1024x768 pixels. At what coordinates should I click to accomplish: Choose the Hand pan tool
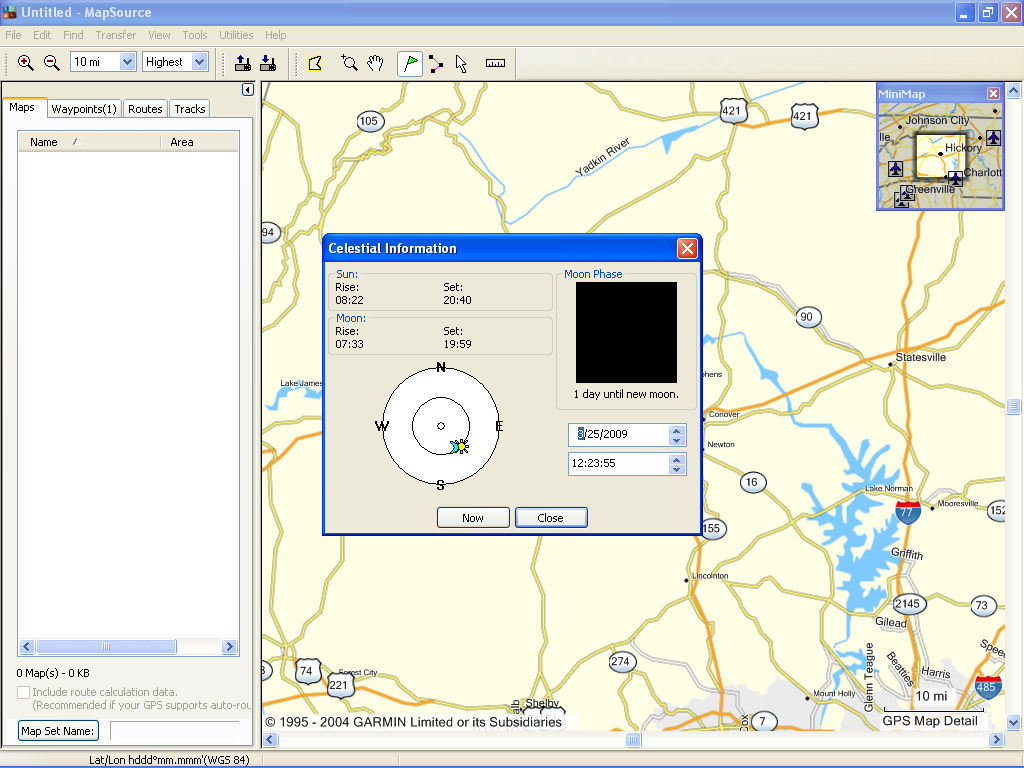tap(373, 63)
